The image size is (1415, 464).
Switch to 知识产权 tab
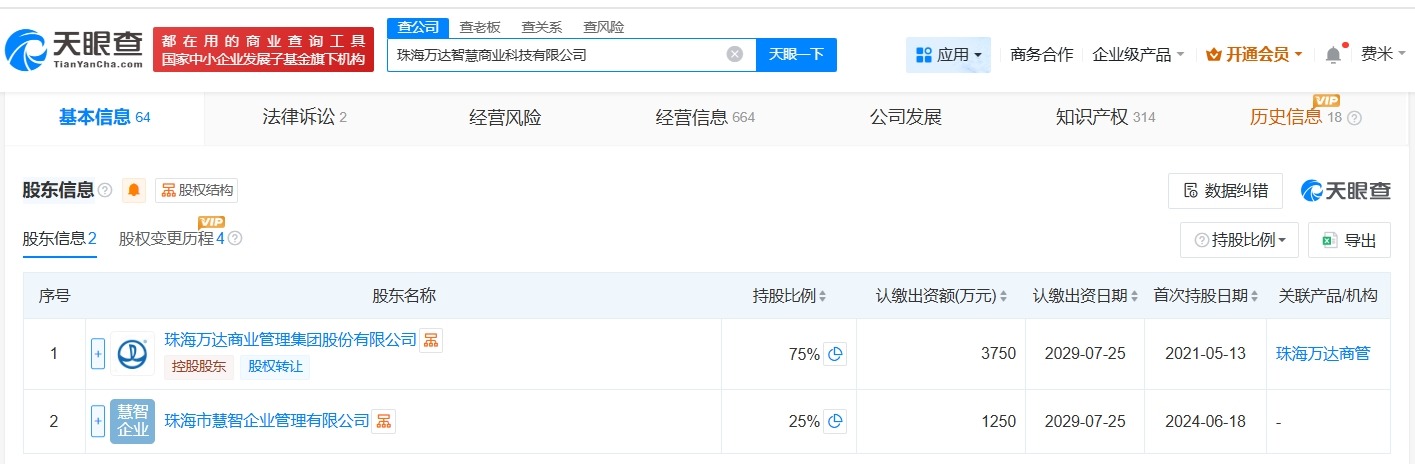point(1105,118)
